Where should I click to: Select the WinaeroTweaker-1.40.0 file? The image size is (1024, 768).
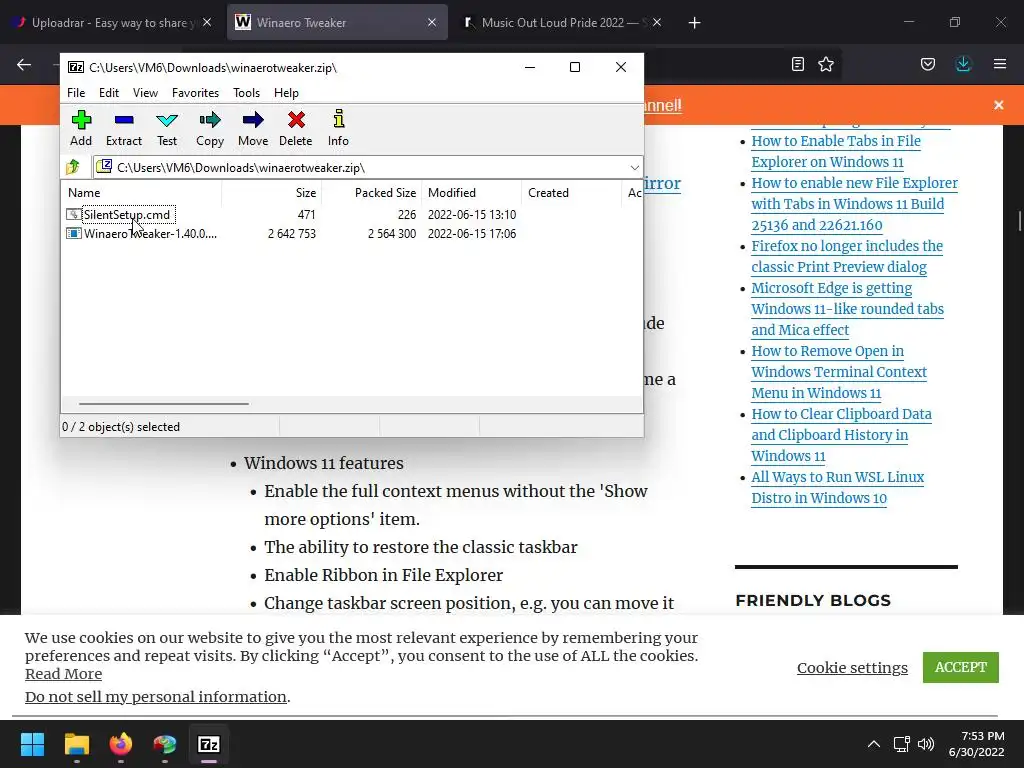[x=150, y=234]
